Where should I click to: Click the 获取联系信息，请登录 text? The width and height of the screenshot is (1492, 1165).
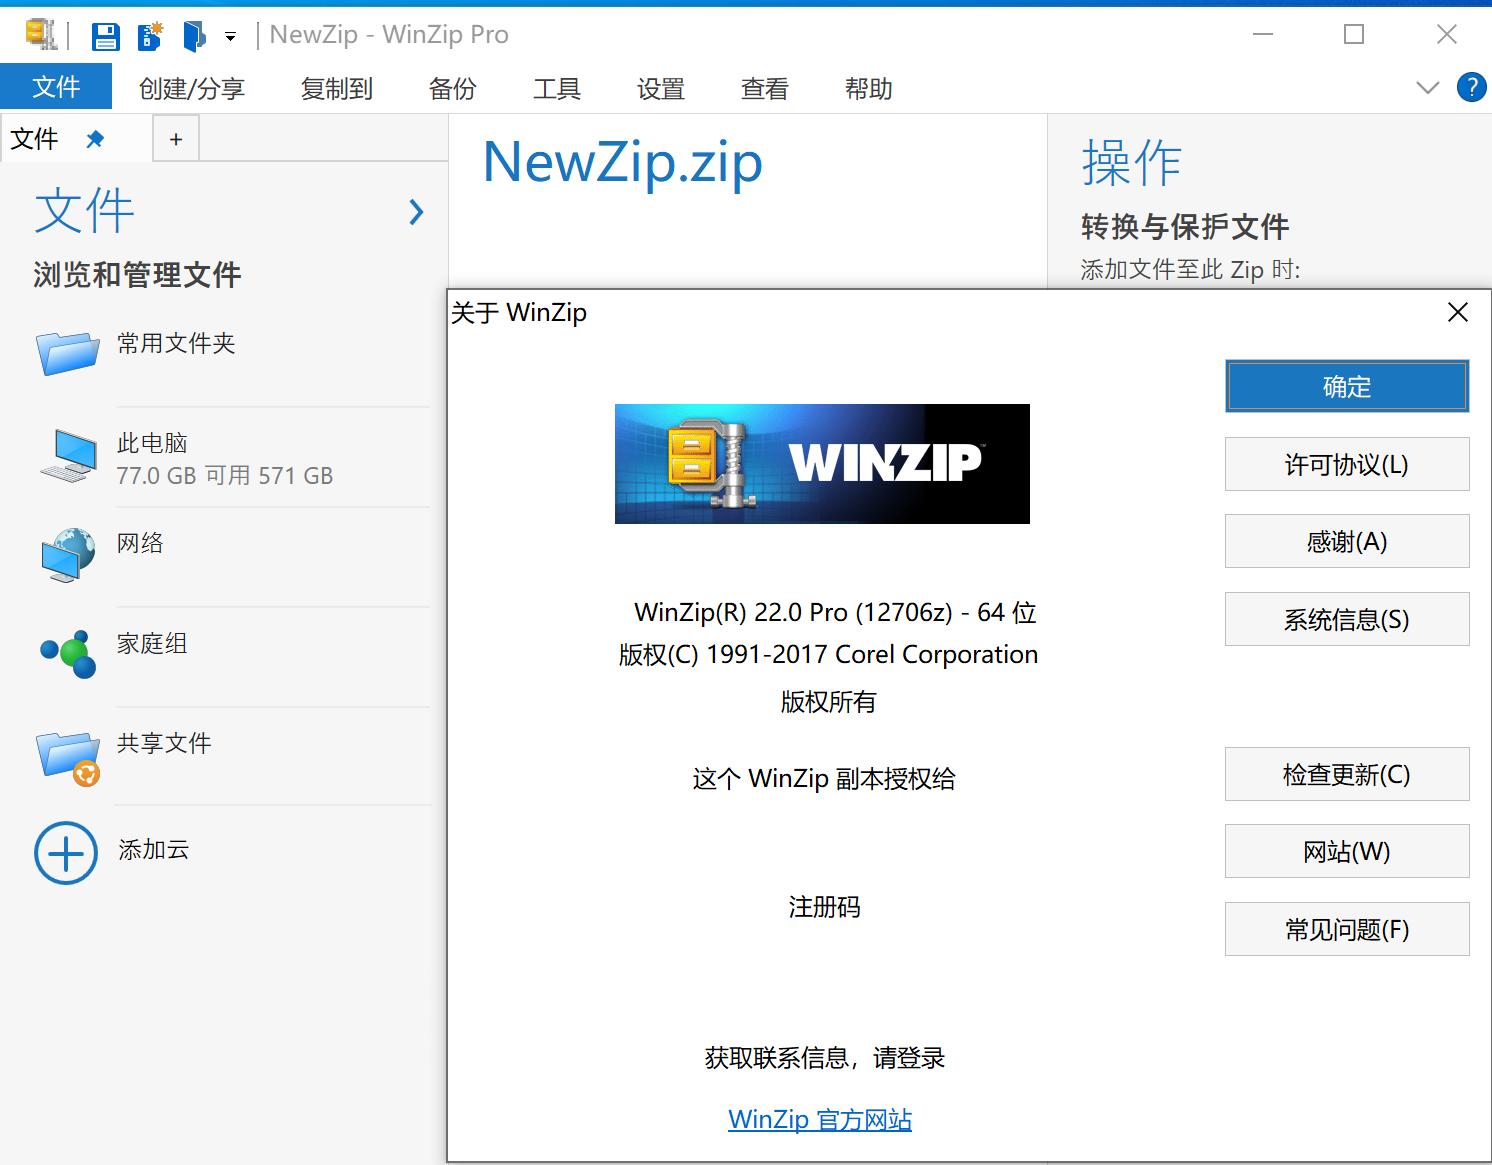pyautogui.click(x=825, y=1058)
